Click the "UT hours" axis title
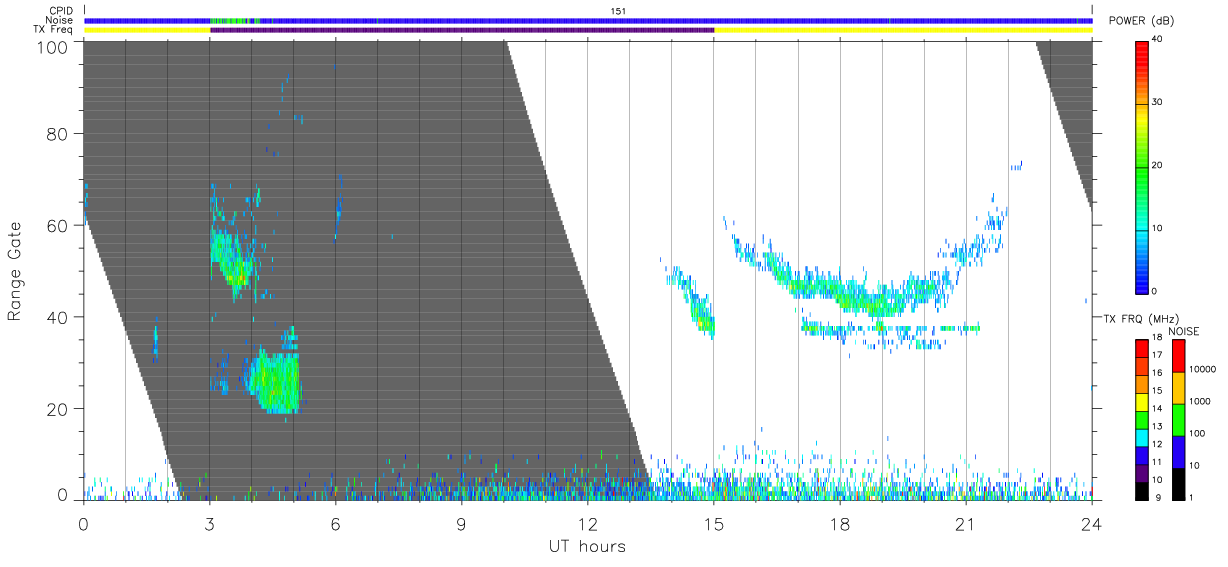 pyautogui.click(x=587, y=546)
